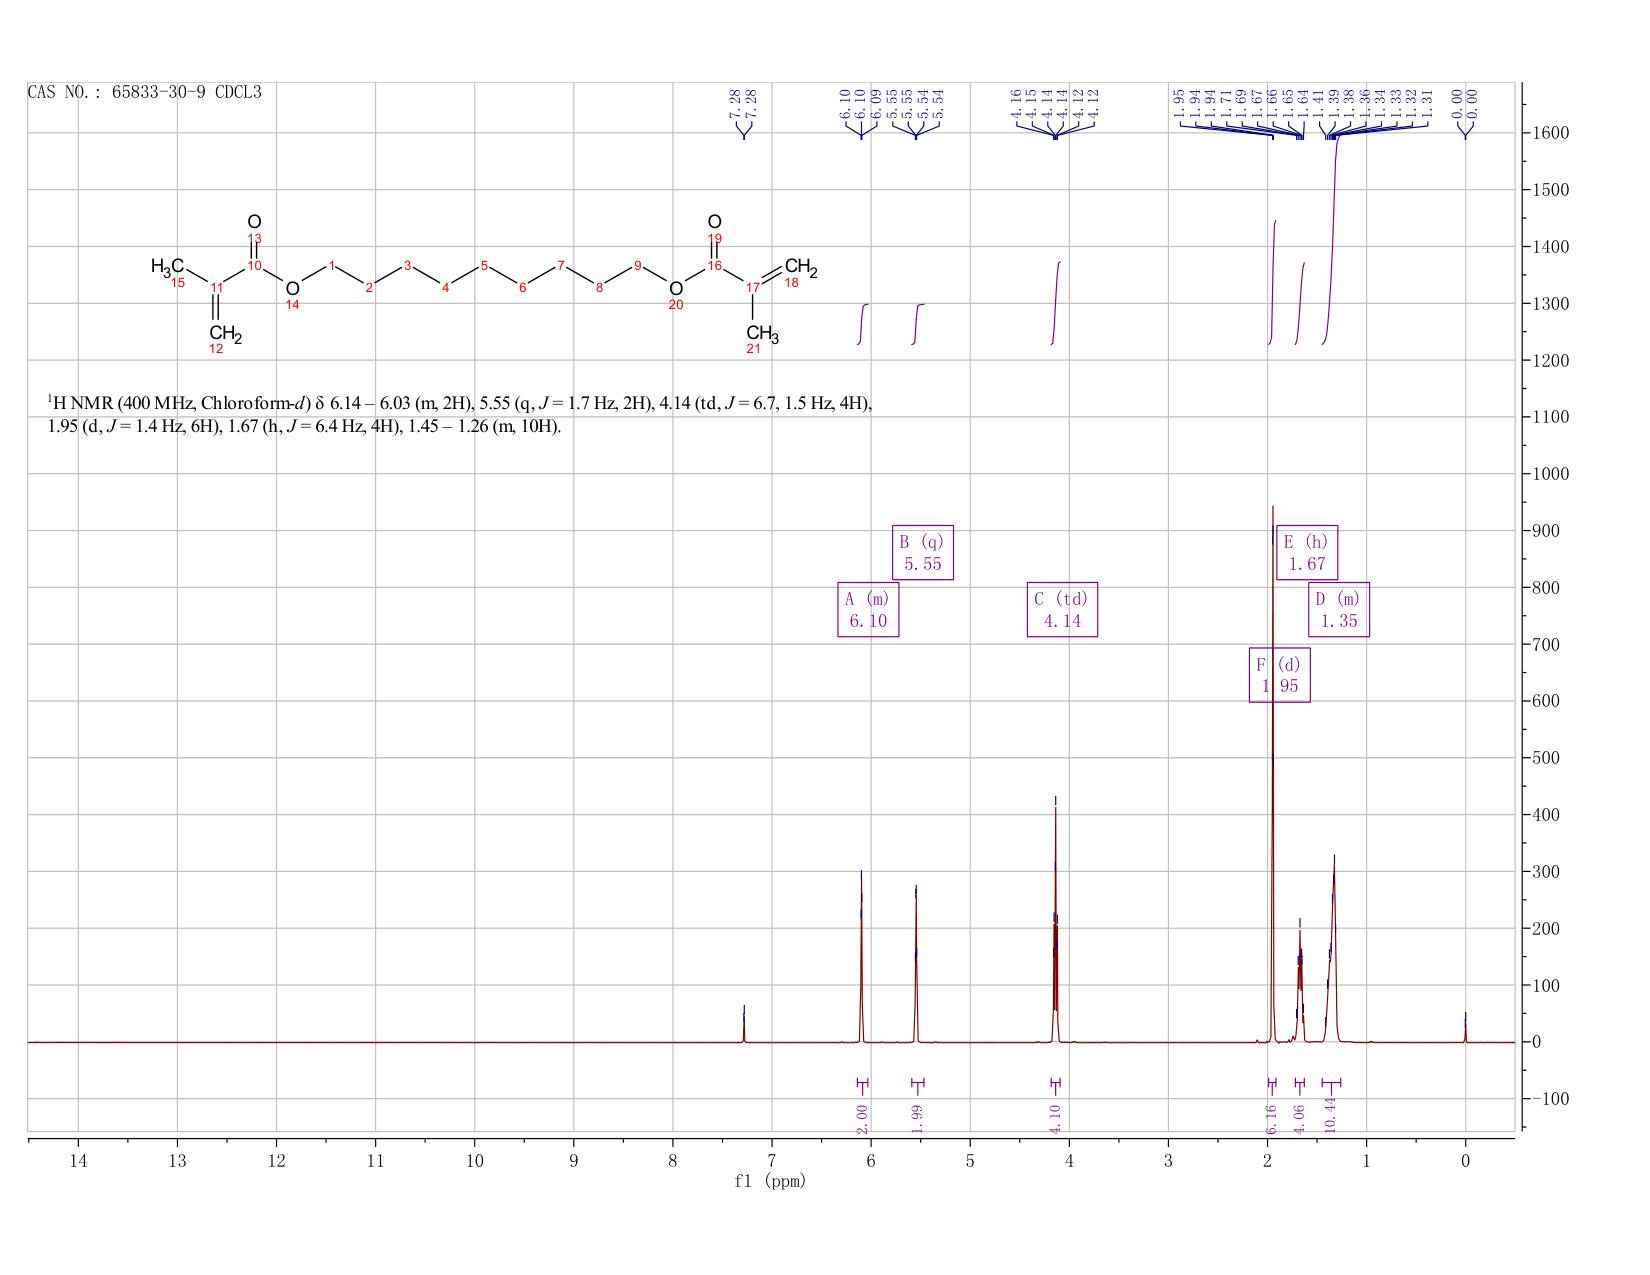This screenshot has height=1275, width=1650.
Task: Click the 1H NMR multiplet report text
Action: [460, 415]
